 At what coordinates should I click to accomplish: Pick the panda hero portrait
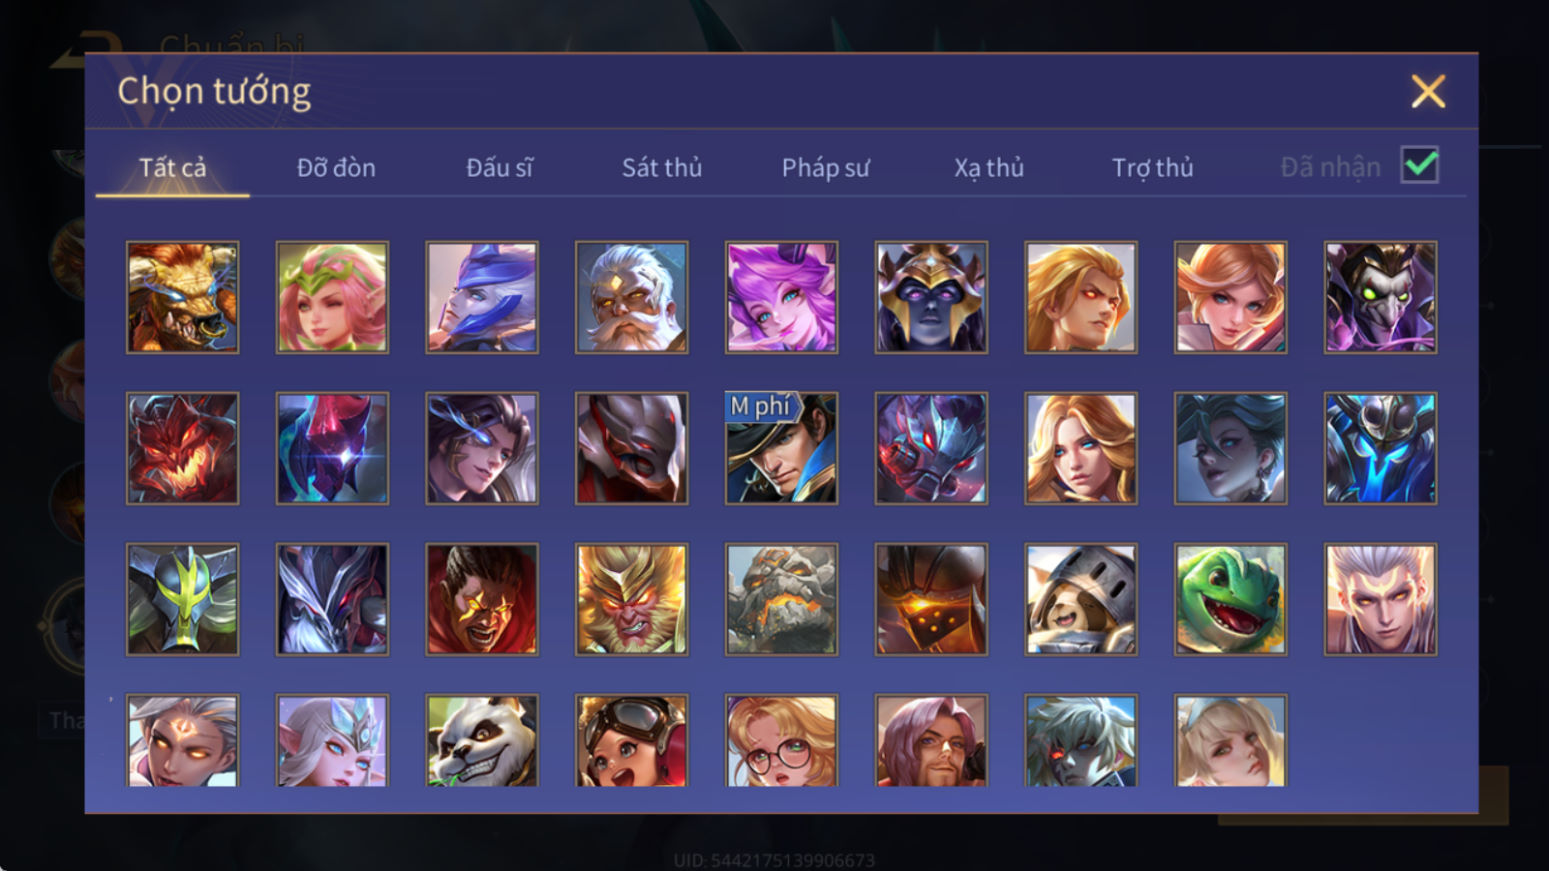point(482,740)
